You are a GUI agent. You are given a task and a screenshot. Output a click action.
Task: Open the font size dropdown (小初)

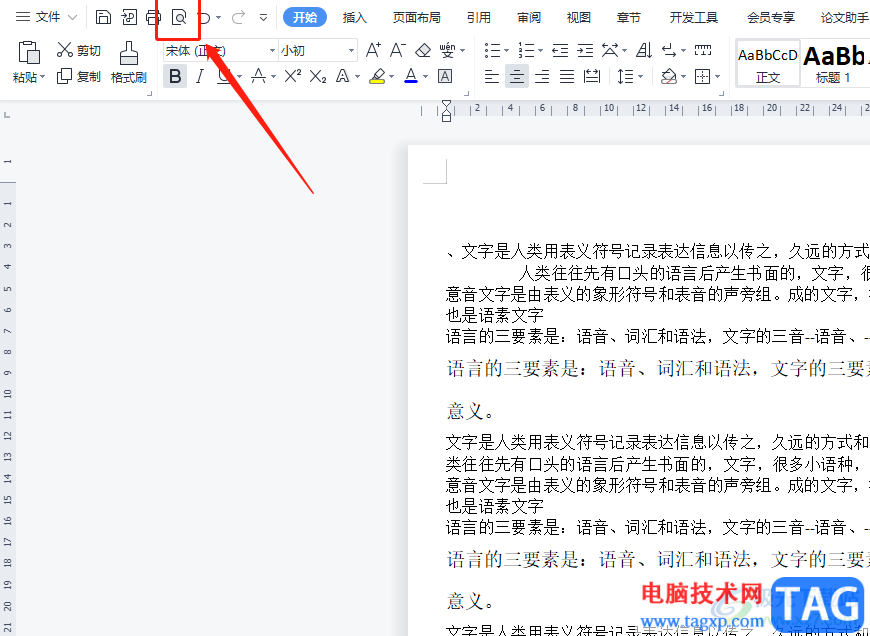[x=351, y=51]
